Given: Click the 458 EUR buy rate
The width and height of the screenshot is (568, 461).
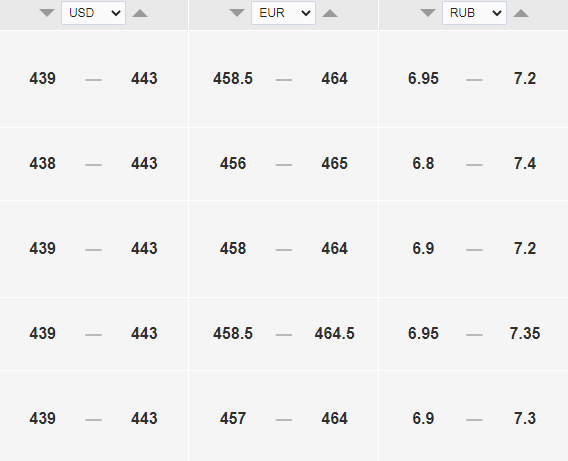Looking at the screenshot, I should (233, 249).
